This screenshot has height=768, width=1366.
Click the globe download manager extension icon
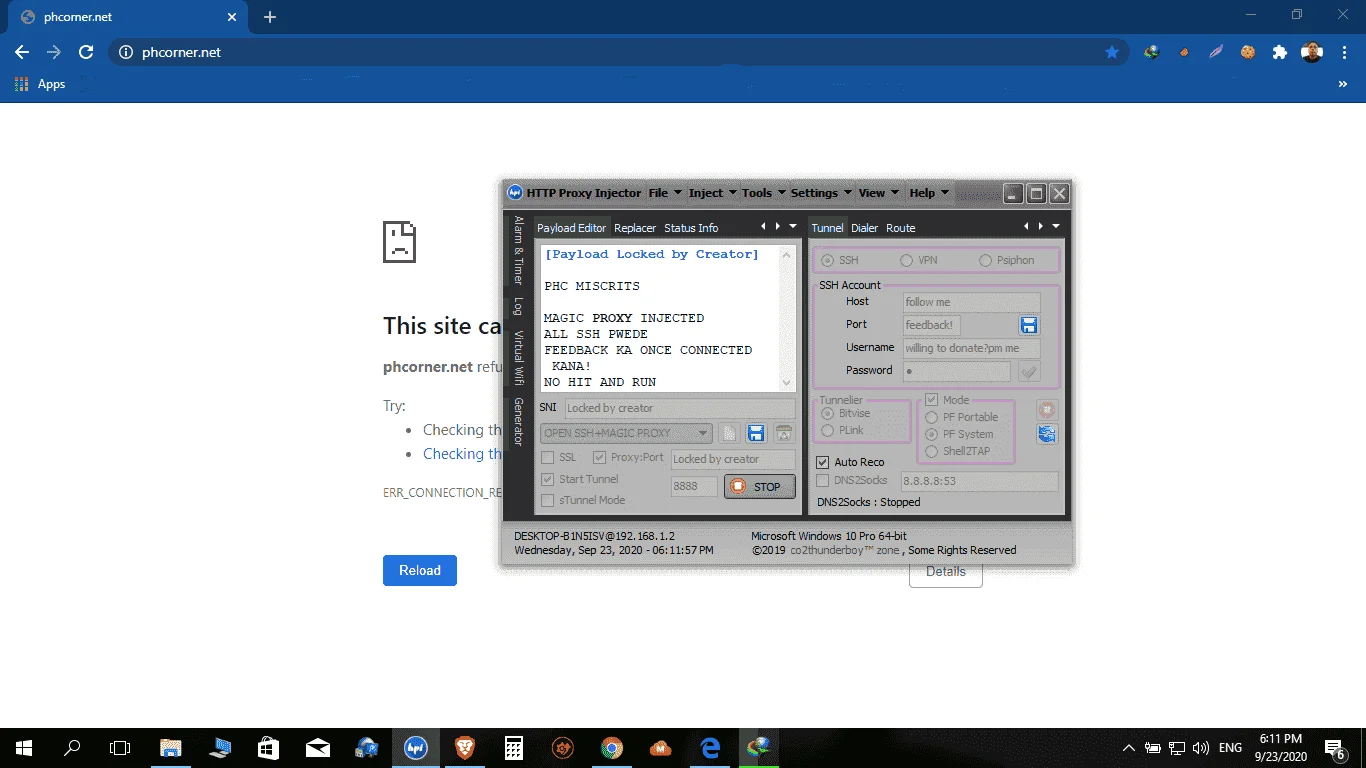tap(1152, 52)
